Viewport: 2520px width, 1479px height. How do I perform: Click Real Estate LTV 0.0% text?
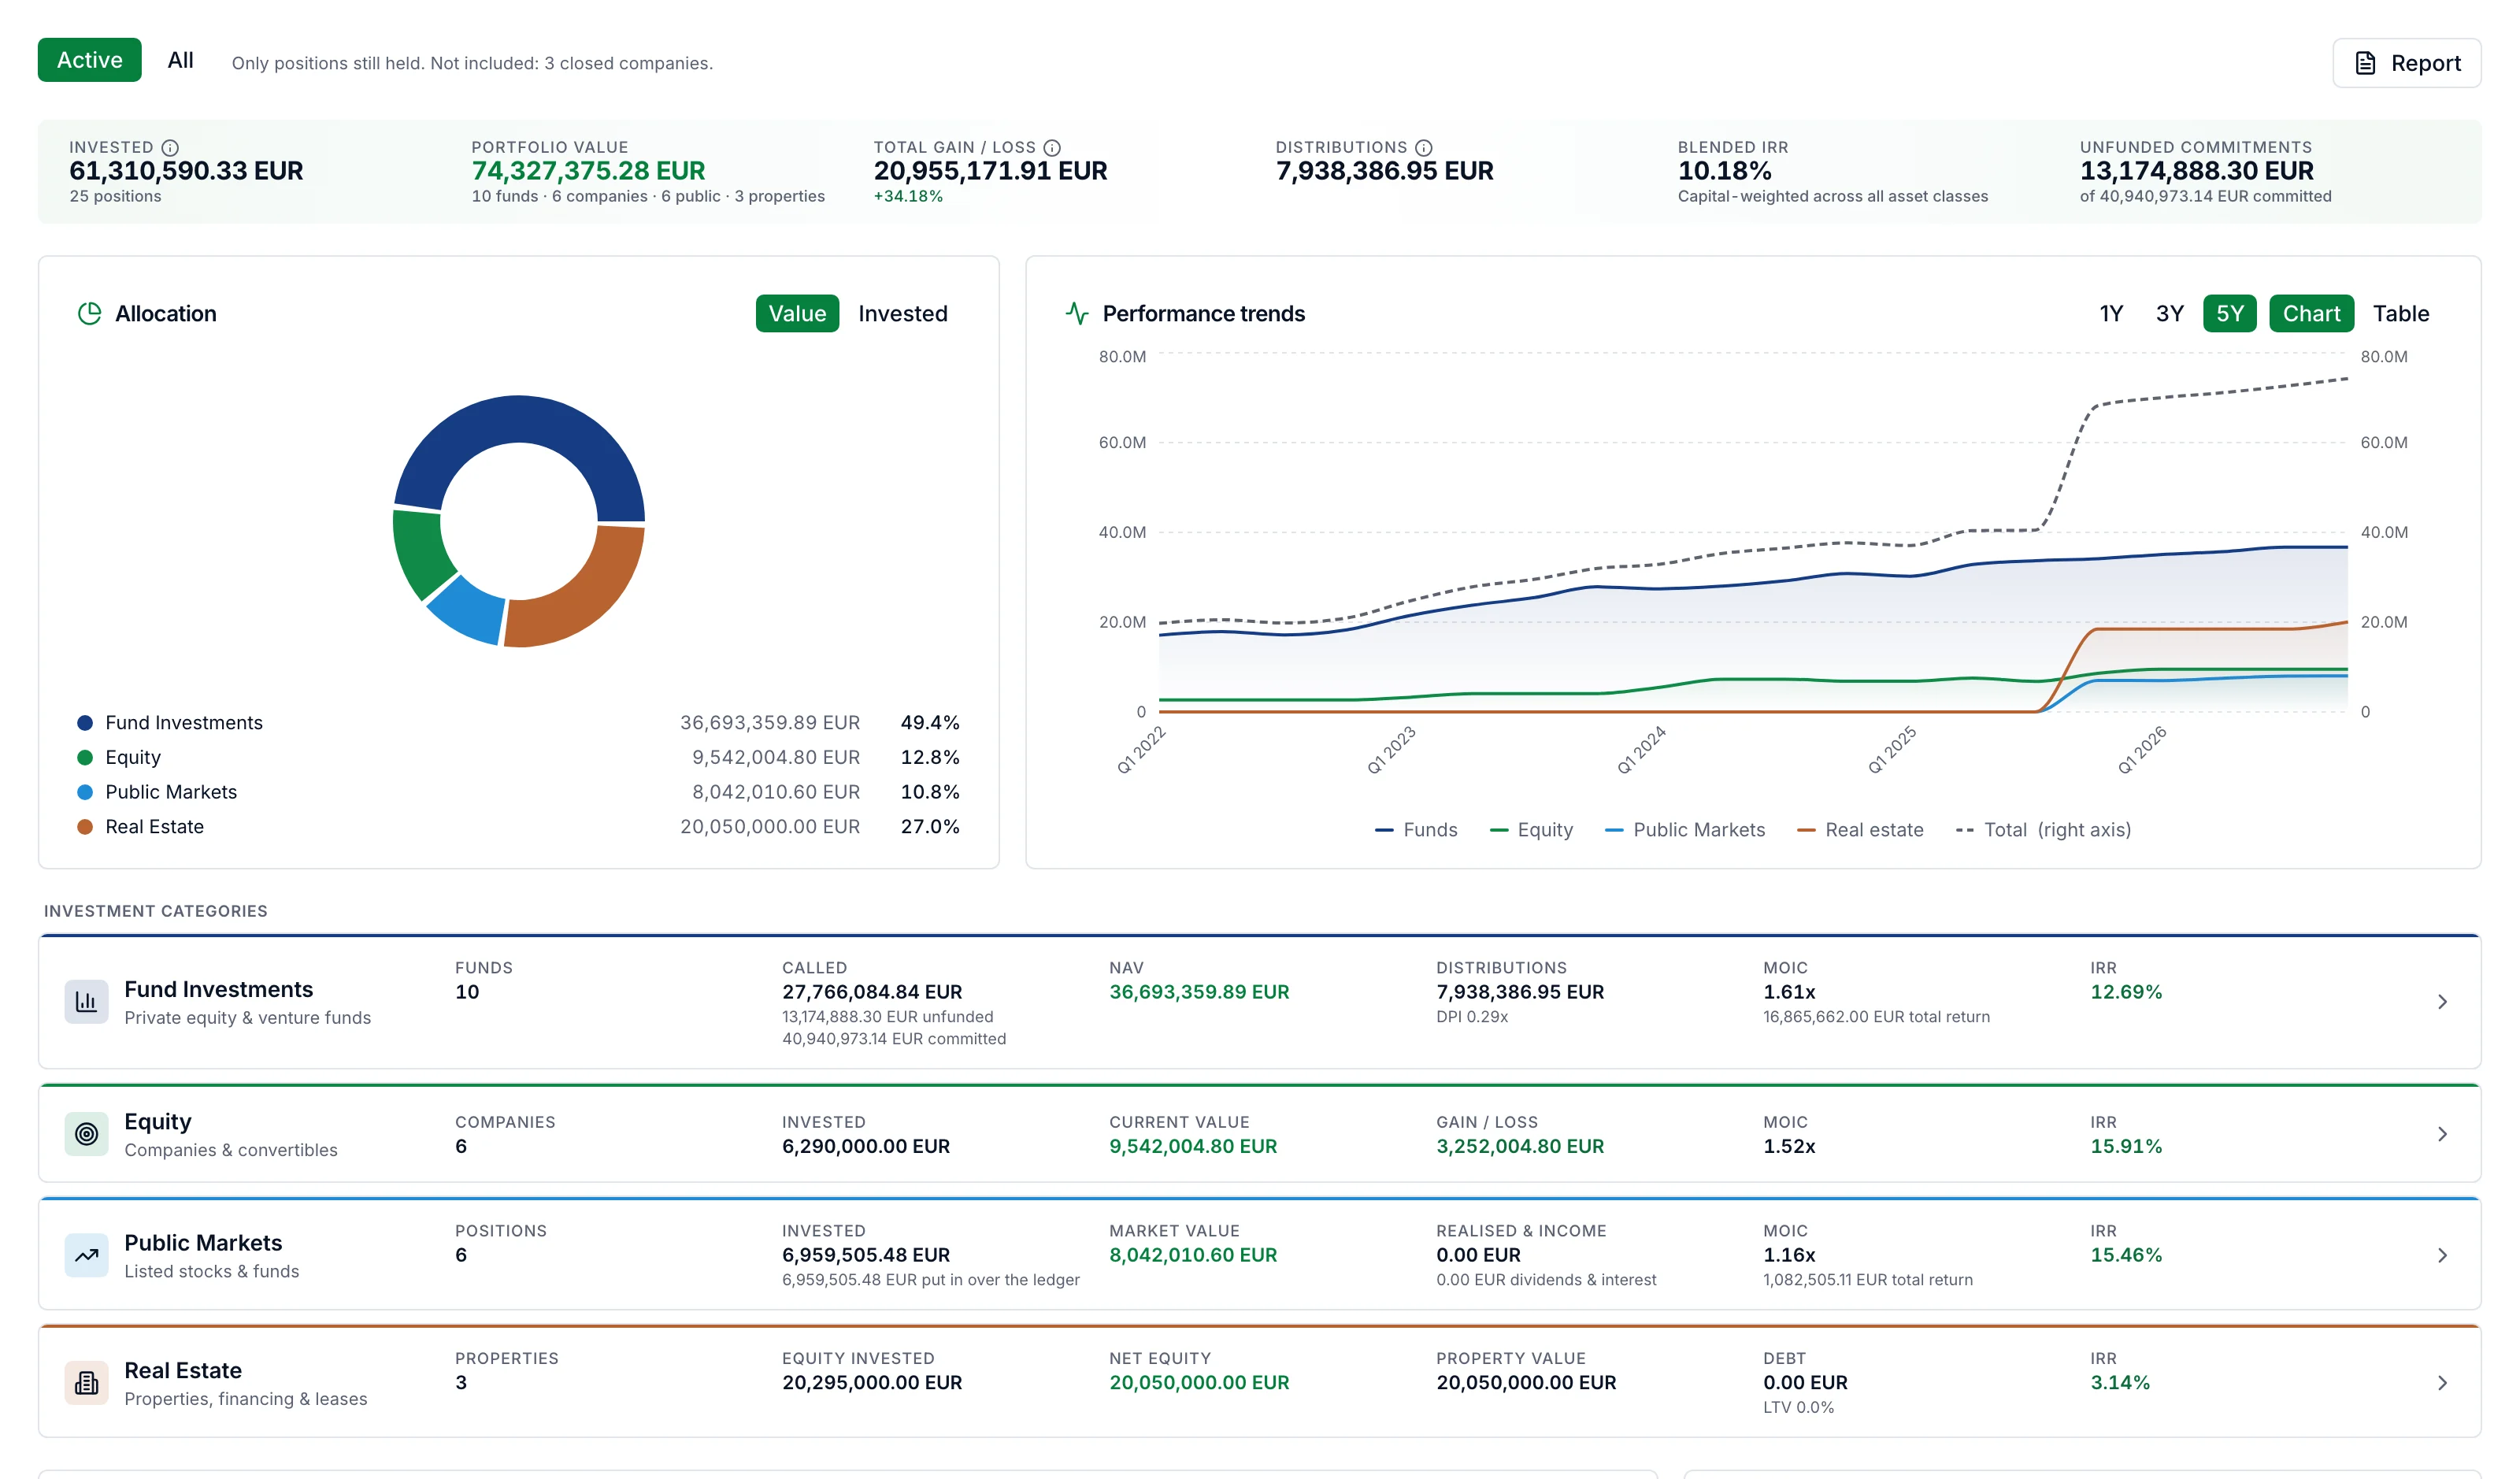pos(1798,1408)
